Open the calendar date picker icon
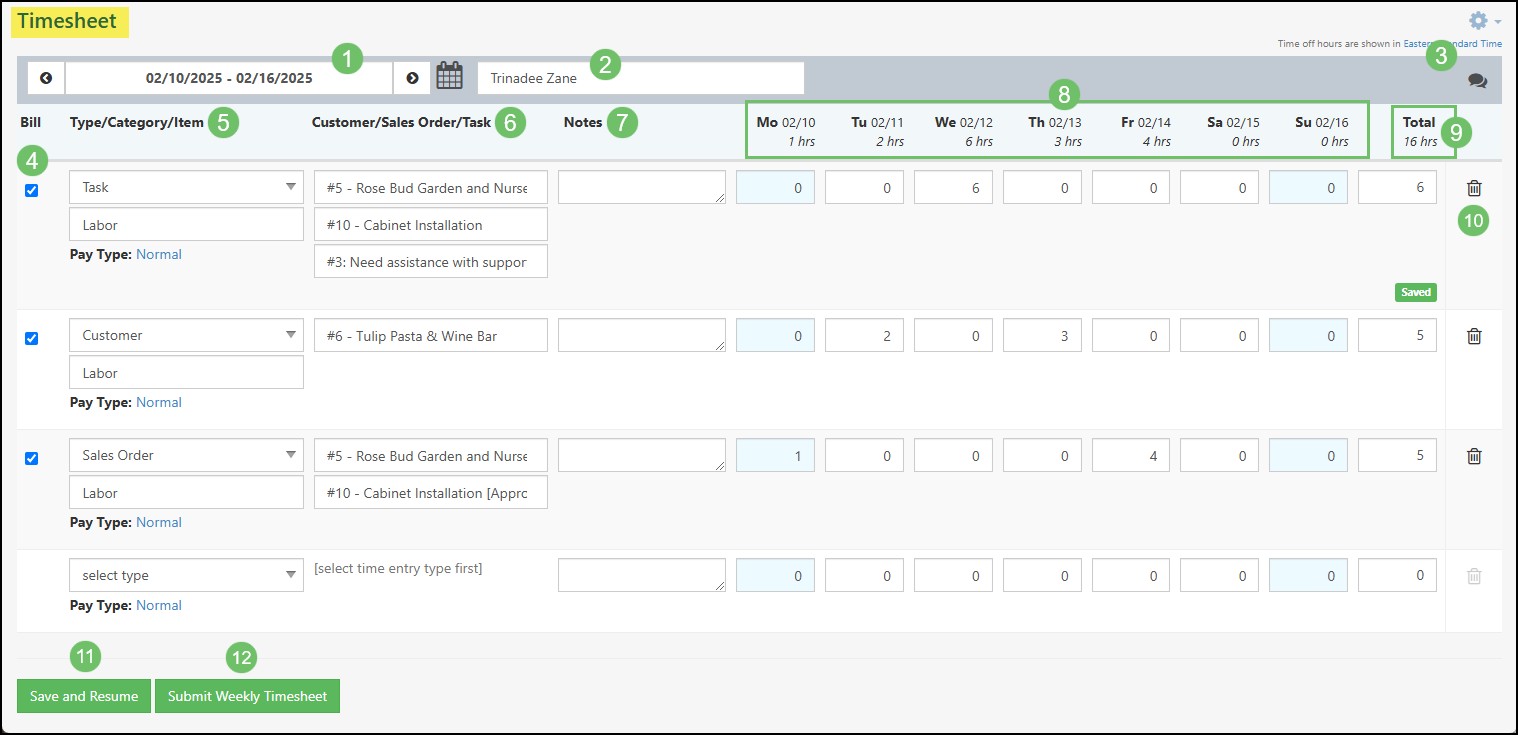Image resolution: width=1518 pixels, height=735 pixels. pyautogui.click(x=450, y=77)
